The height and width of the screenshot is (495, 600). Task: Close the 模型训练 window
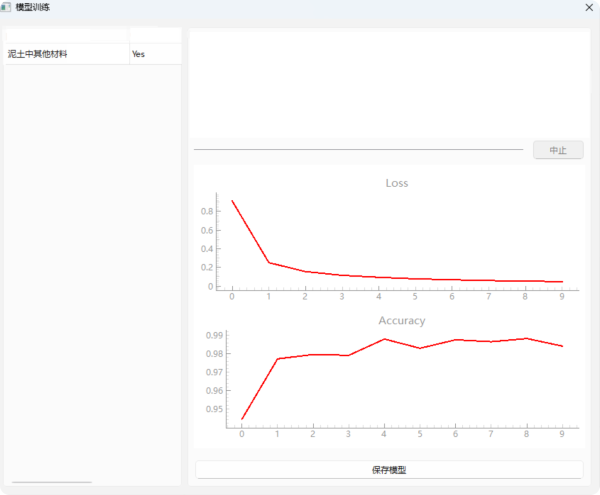(x=587, y=7)
